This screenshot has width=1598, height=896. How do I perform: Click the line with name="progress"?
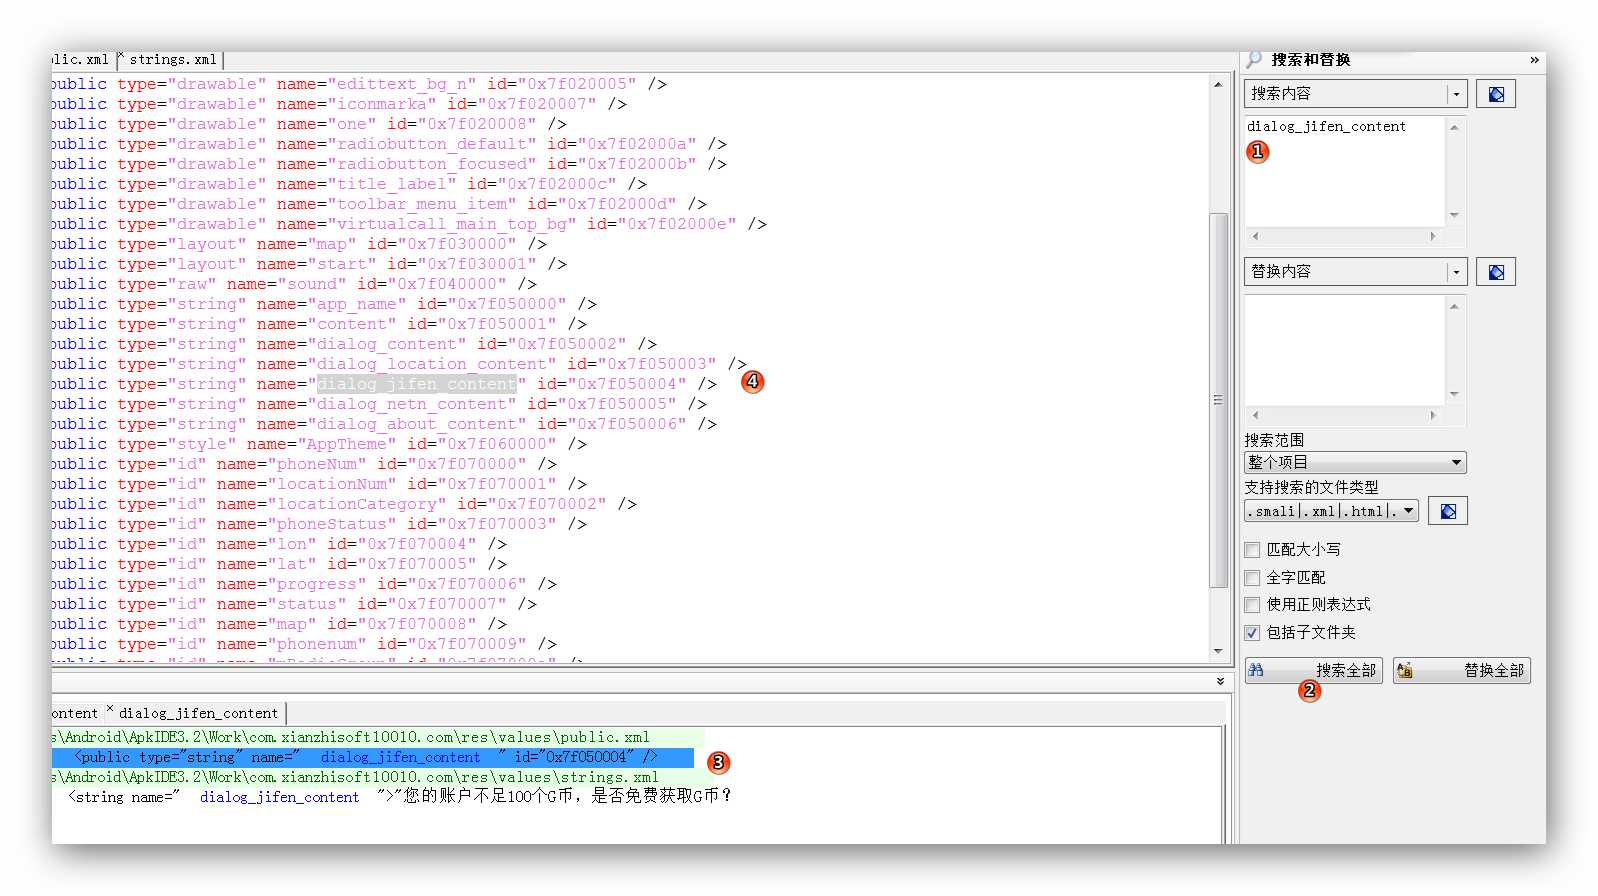click(305, 584)
